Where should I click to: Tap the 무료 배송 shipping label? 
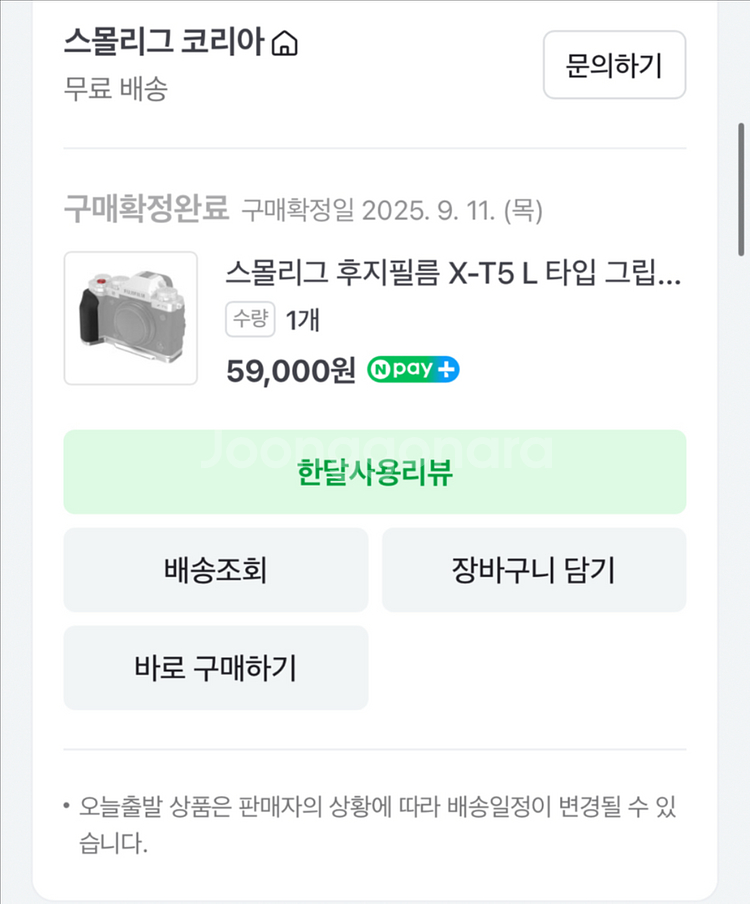click(115, 88)
